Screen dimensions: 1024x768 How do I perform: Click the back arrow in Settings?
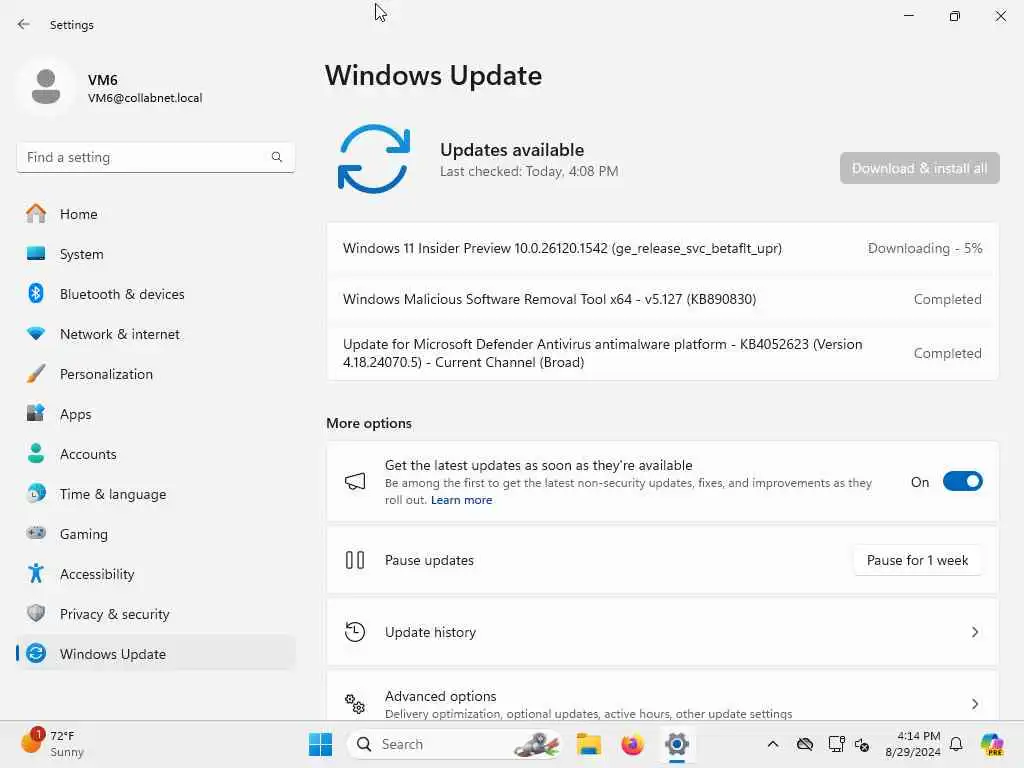click(x=24, y=24)
